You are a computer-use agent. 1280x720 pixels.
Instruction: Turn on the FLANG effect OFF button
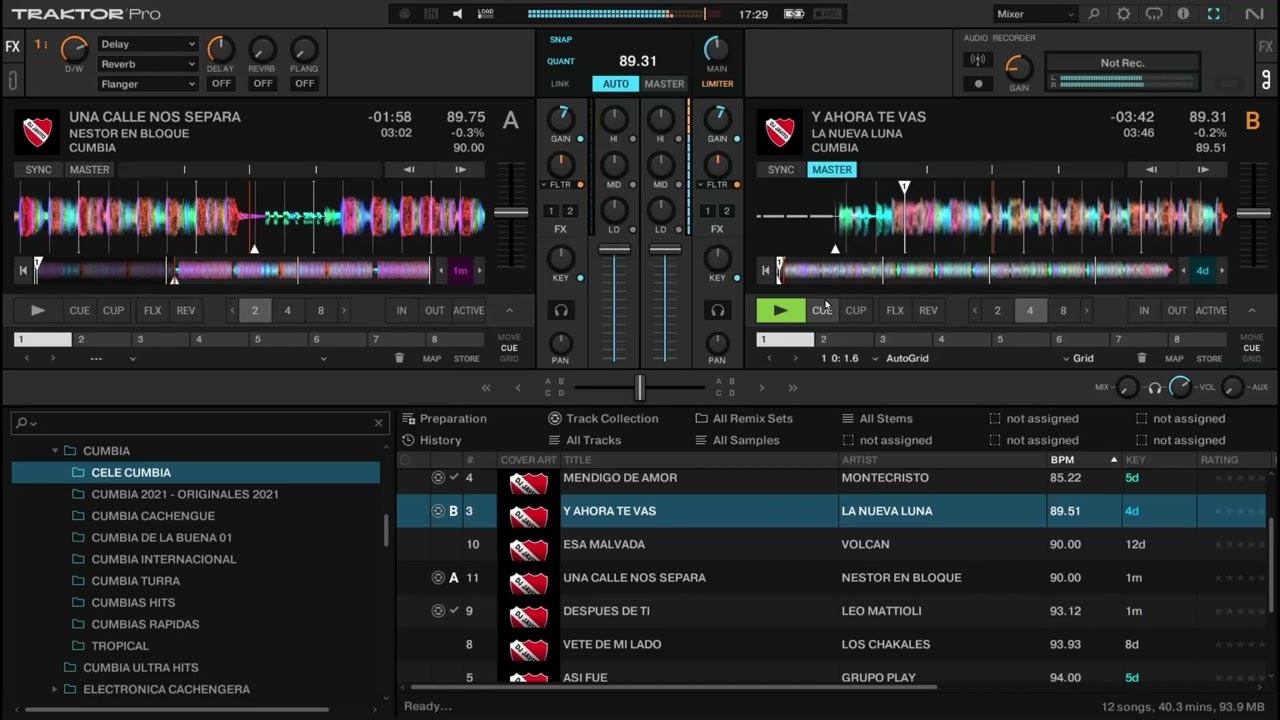click(304, 84)
